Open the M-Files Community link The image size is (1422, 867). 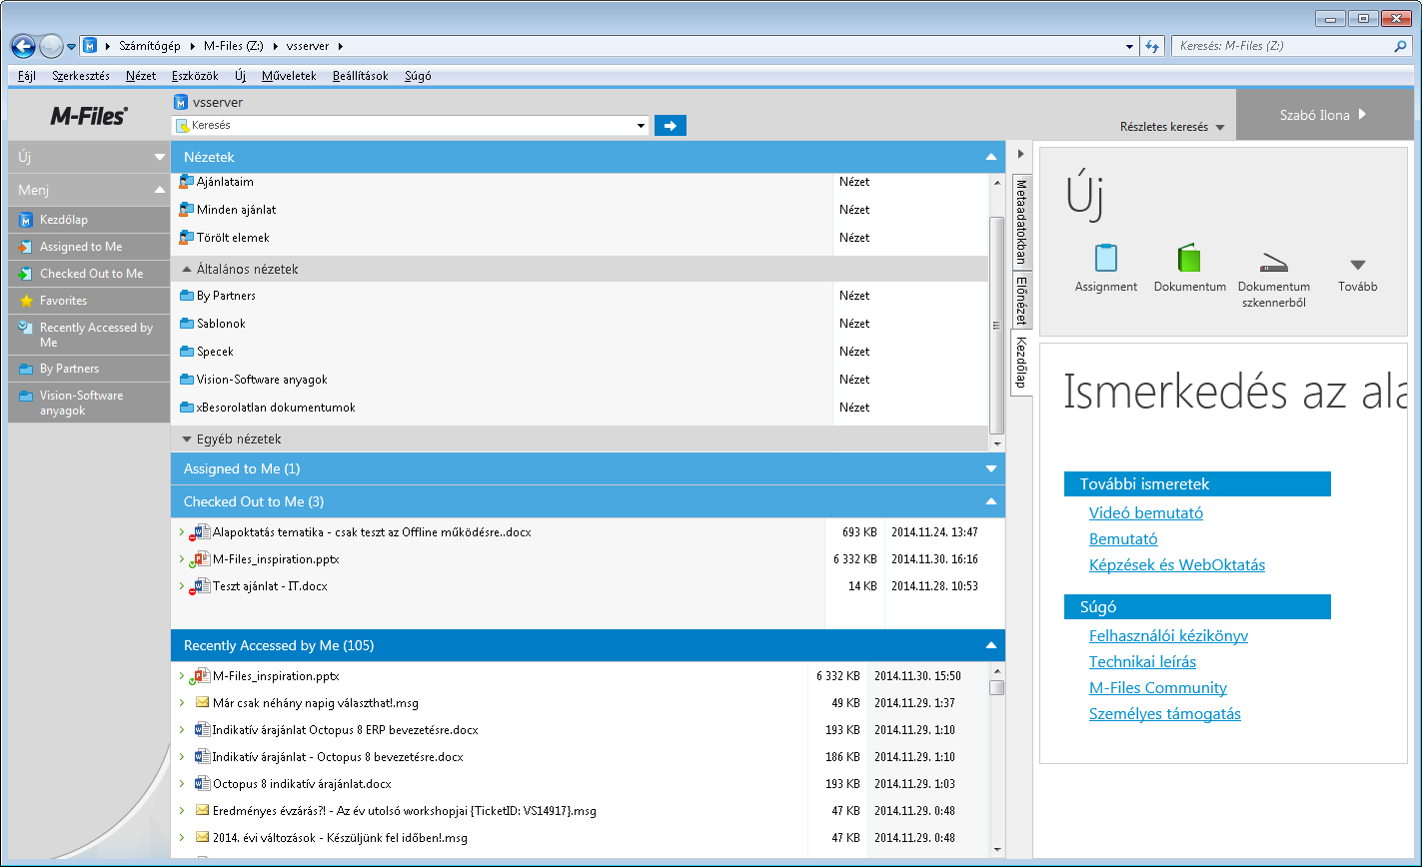point(1158,688)
